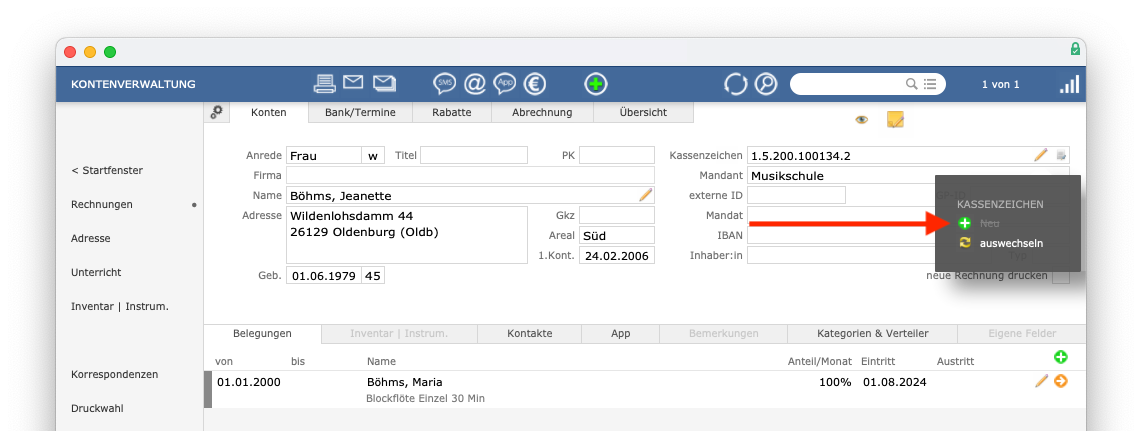Open the Inventar | Instrum. lower tab
This screenshot has height=431, width=1142.
[399, 333]
